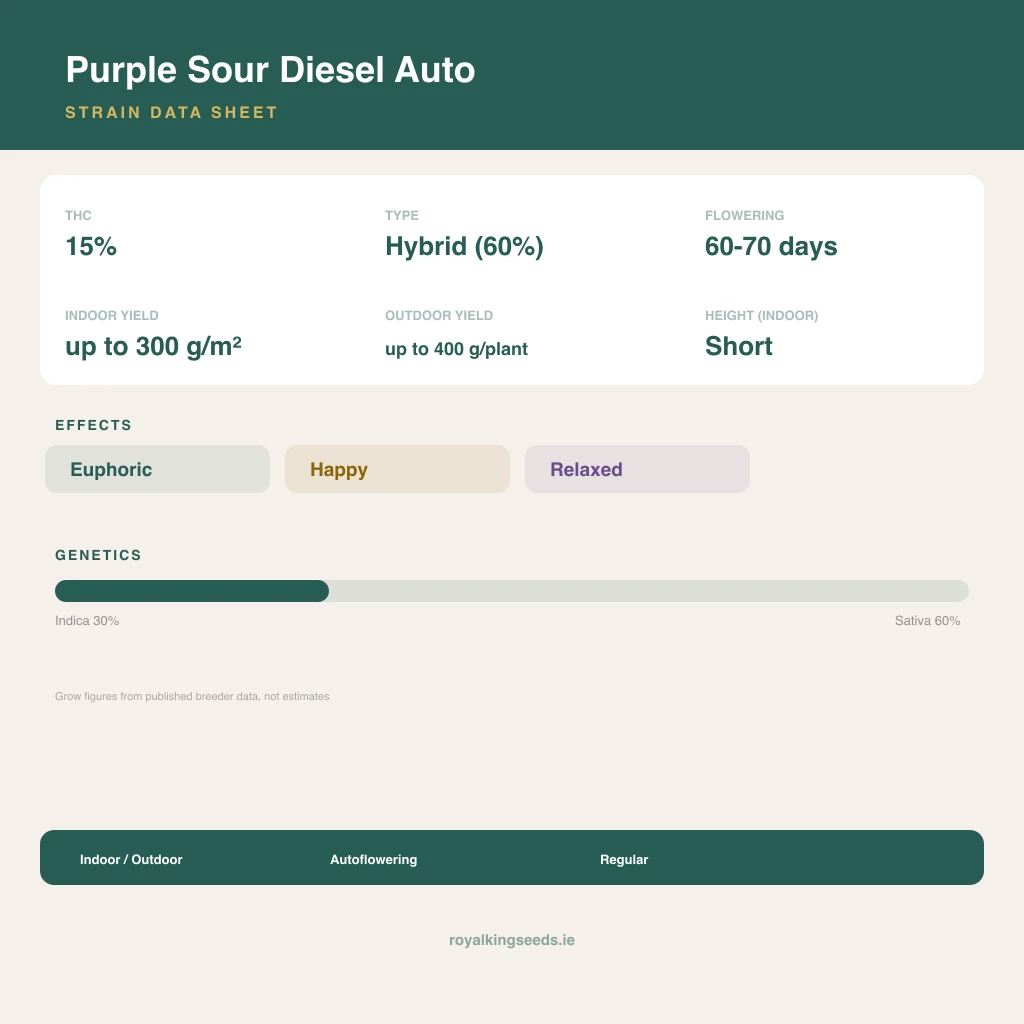Image resolution: width=1024 pixels, height=1024 pixels.
Task: Click the Purple Sour Diesel Auto title
Action: click(270, 71)
